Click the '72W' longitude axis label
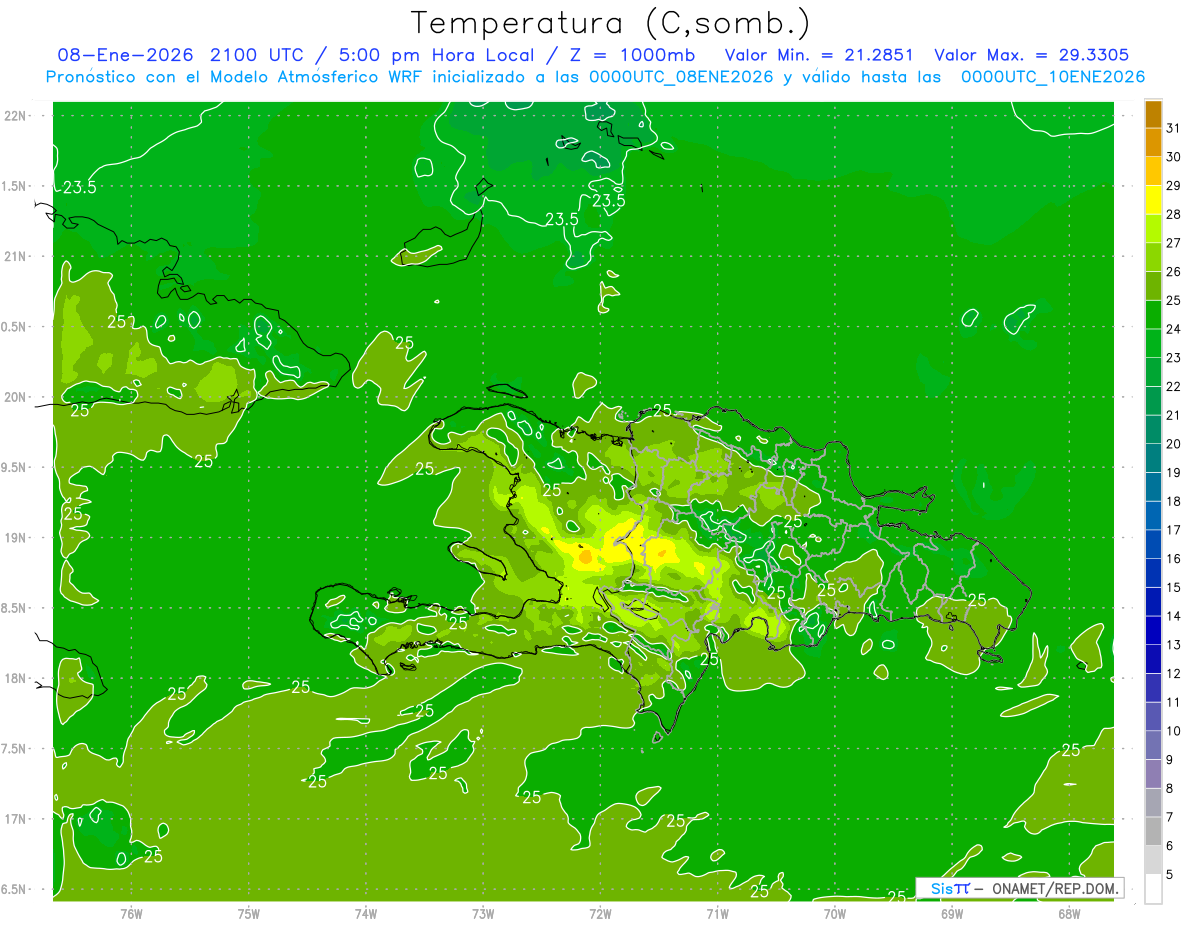1200x927 pixels. [600, 913]
